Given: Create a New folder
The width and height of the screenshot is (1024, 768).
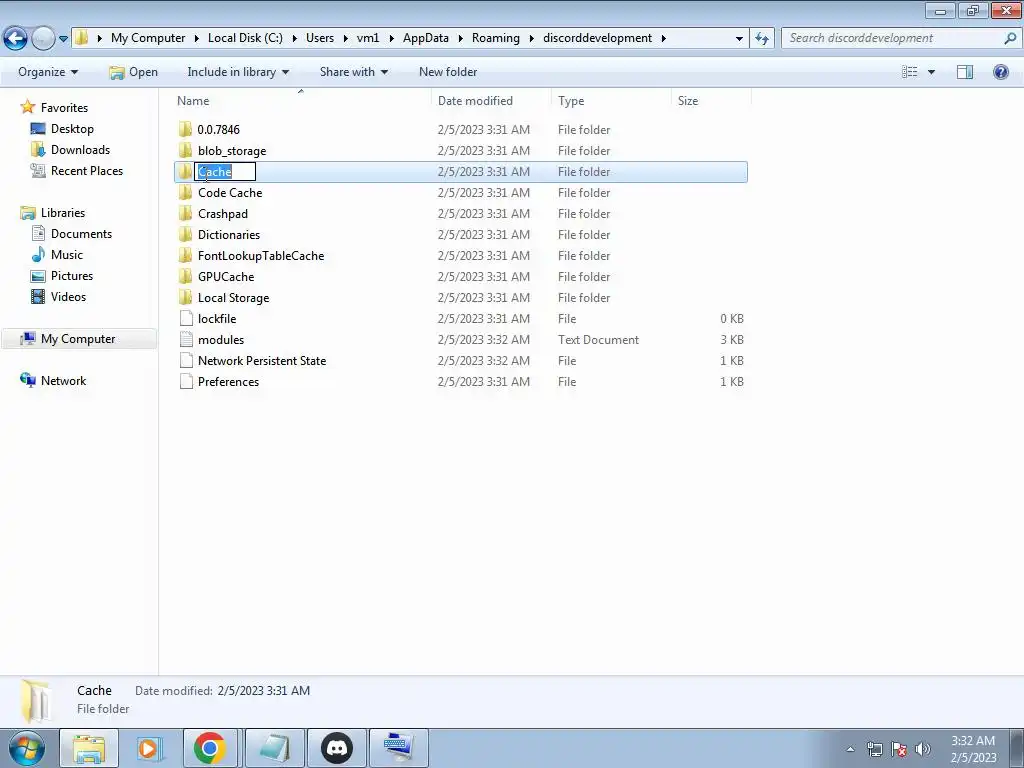Looking at the screenshot, I should [x=448, y=72].
